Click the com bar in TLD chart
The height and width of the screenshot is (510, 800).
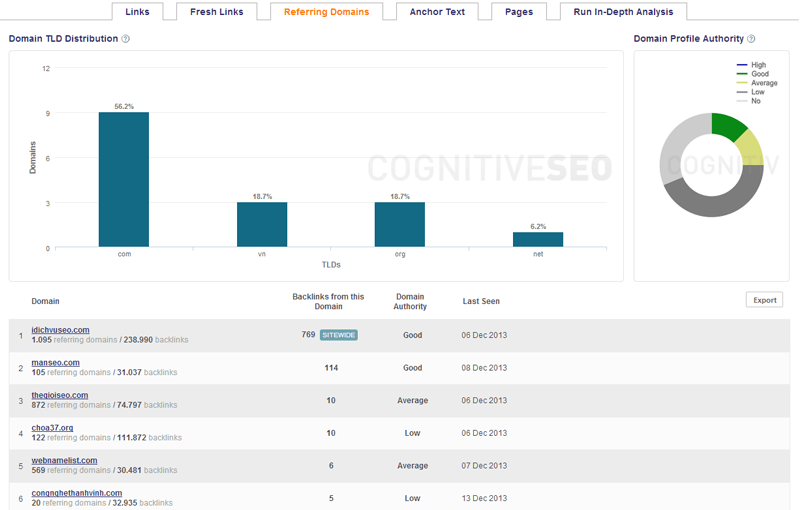coord(124,180)
